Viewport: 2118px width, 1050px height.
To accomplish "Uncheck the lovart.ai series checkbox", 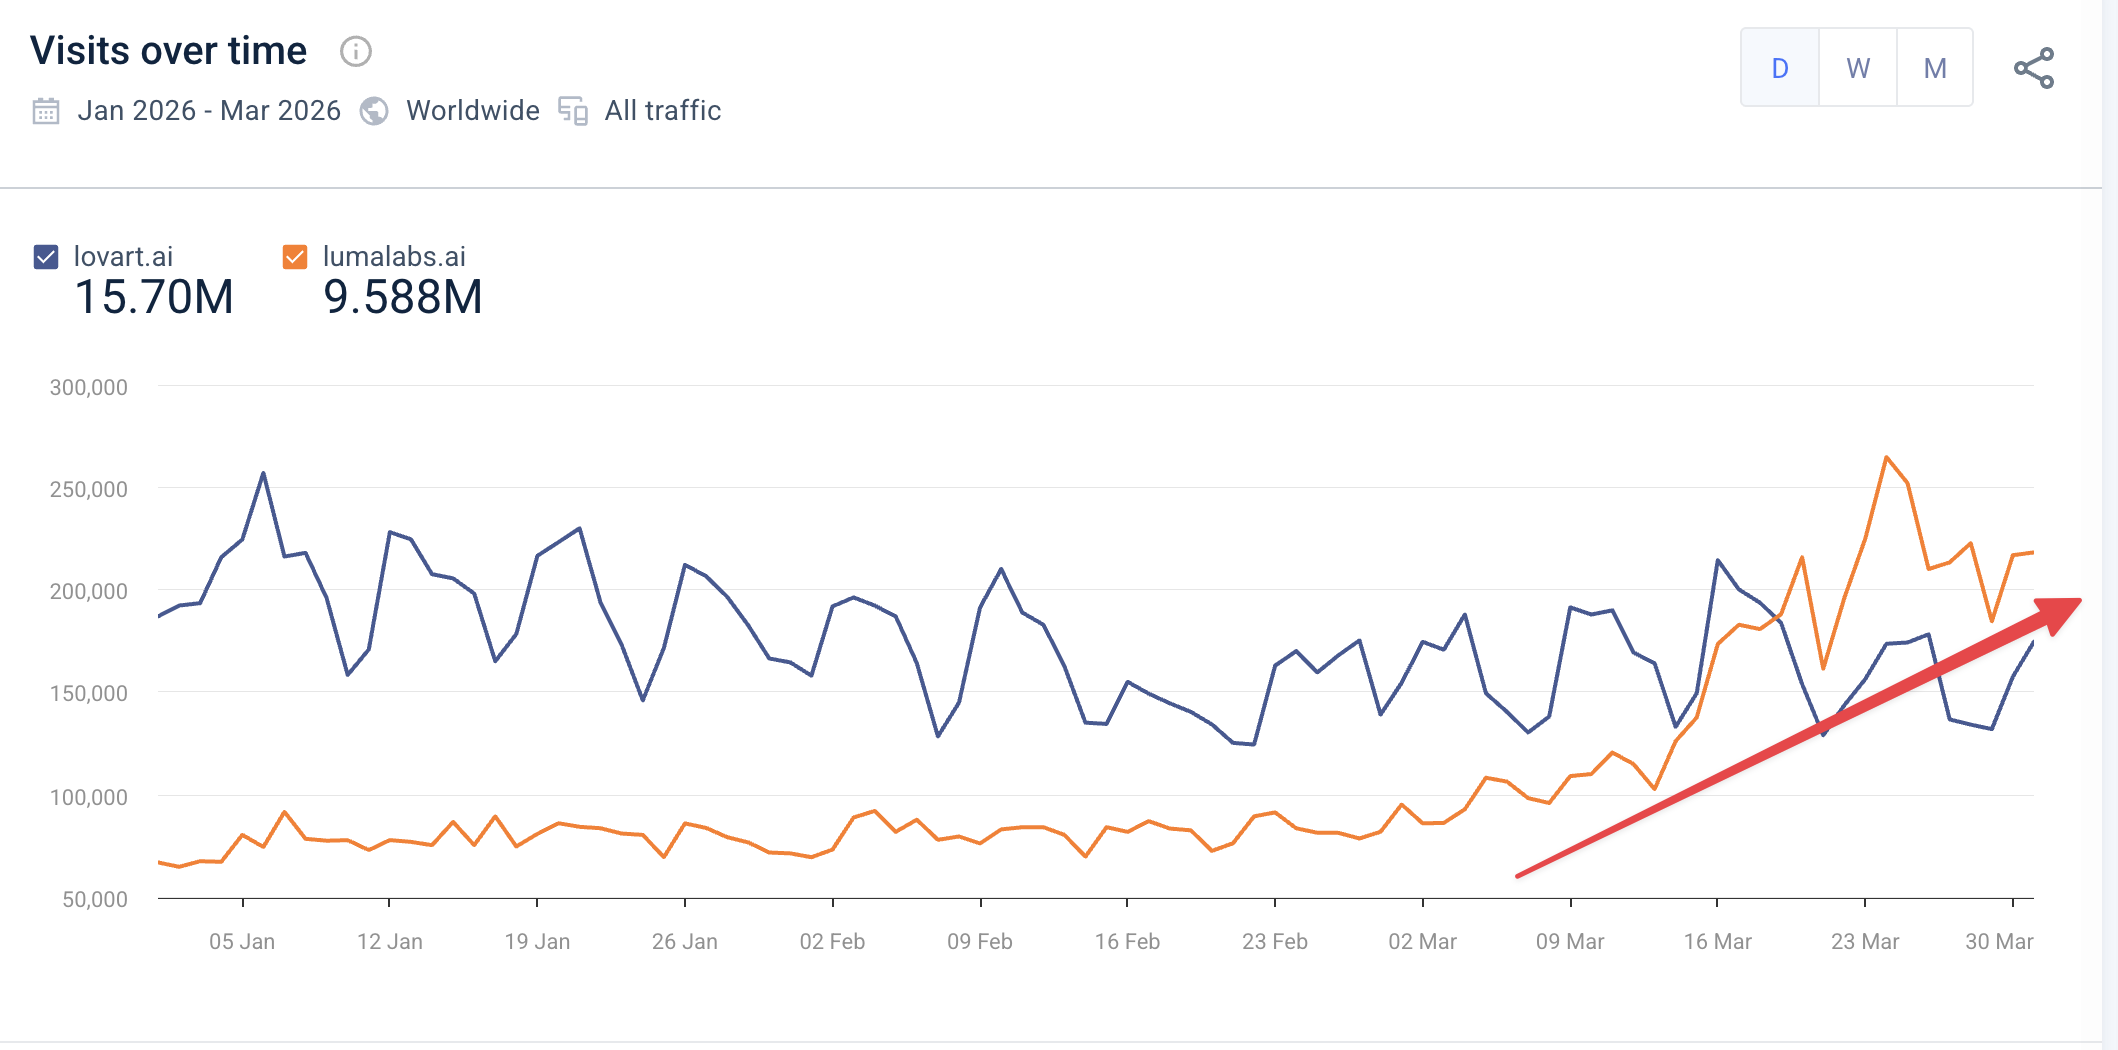I will (x=46, y=257).
